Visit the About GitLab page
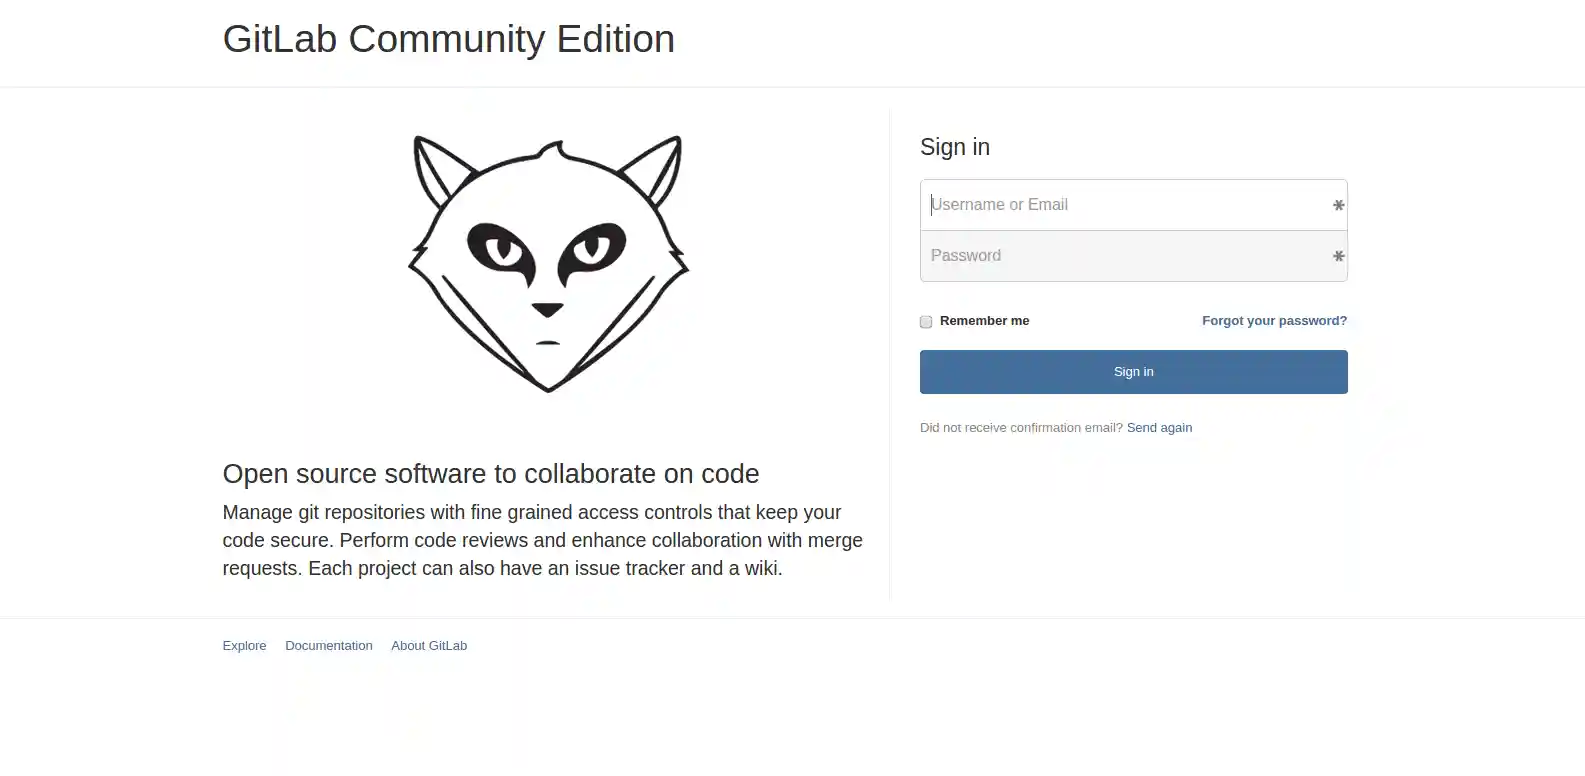The height and width of the screenshot is (776, 1585). [429, 645]
